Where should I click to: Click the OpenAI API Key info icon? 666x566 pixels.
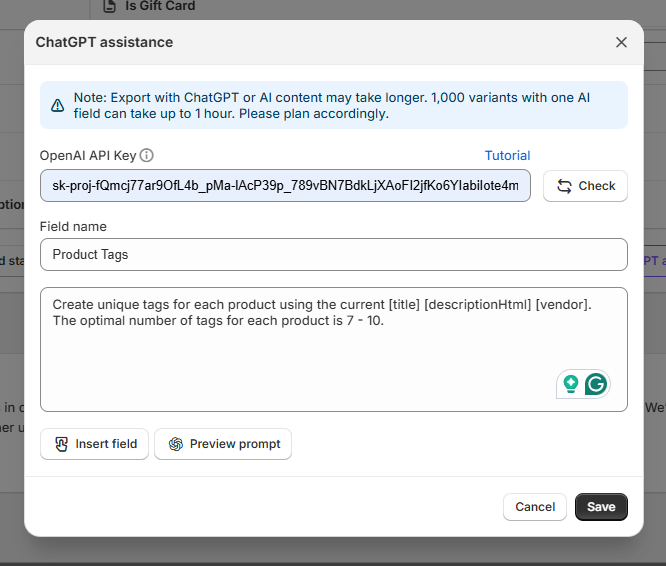coord(147,155)
